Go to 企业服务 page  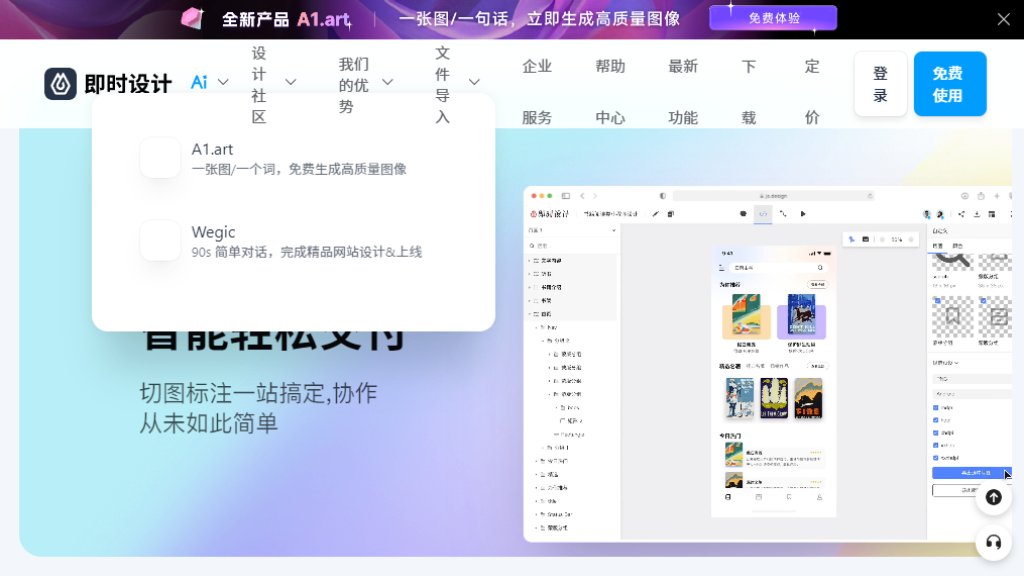pyautogui.click(x=537, y=91)
